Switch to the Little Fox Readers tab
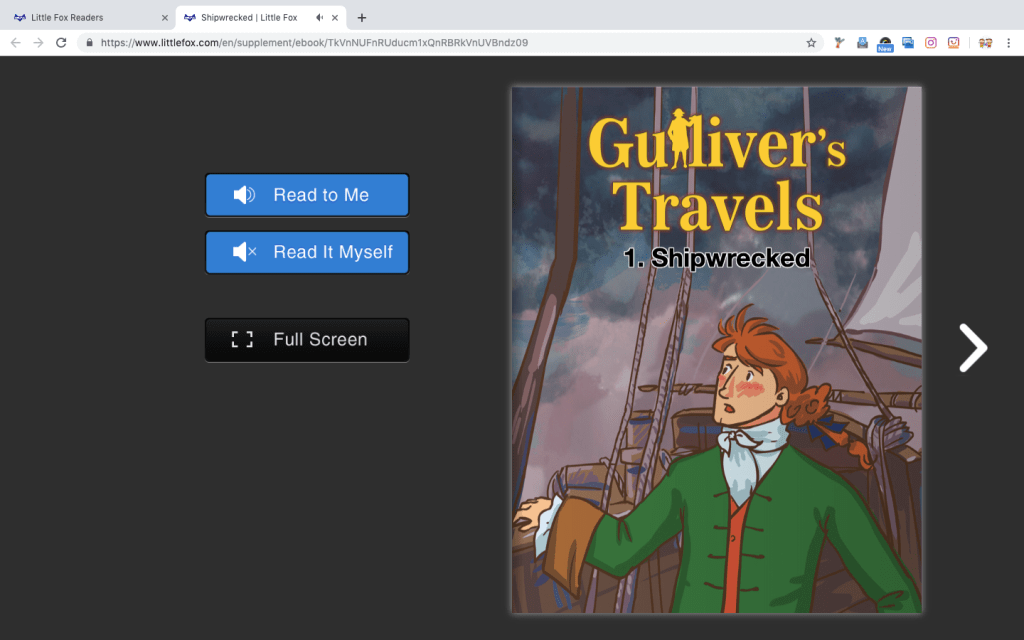 point(85,18)
